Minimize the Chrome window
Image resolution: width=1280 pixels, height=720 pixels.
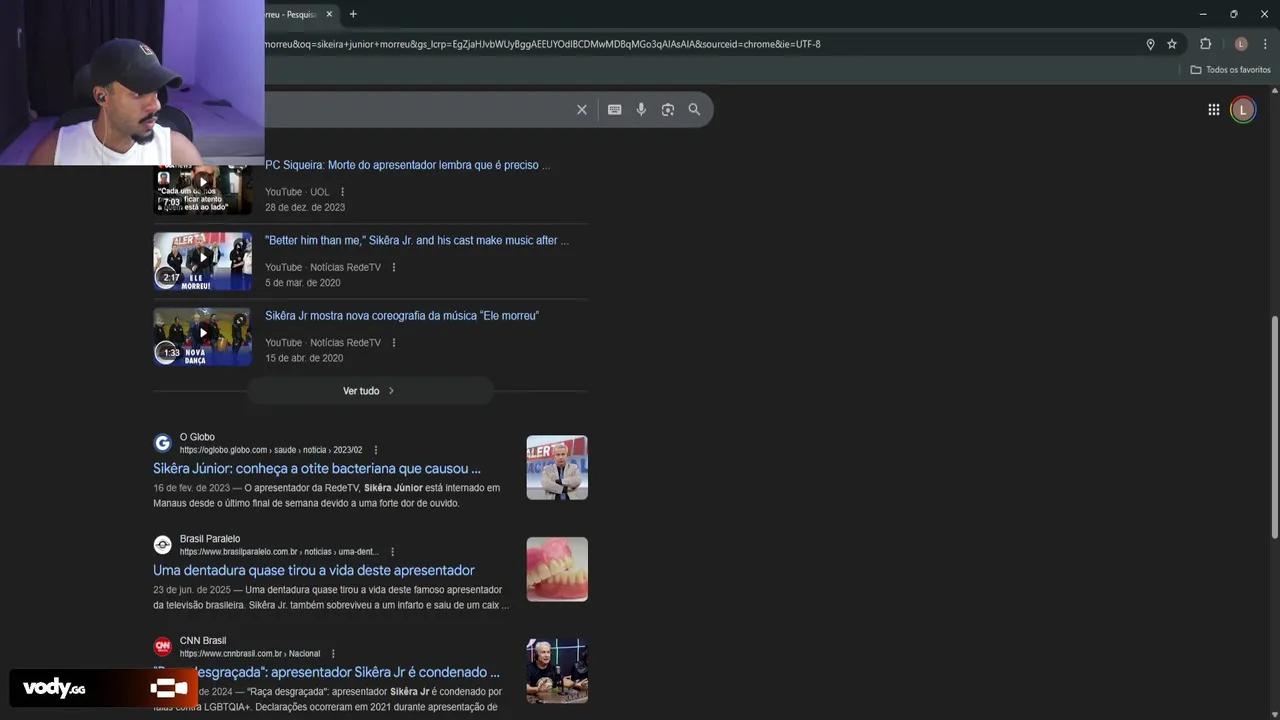(1203, 14)
